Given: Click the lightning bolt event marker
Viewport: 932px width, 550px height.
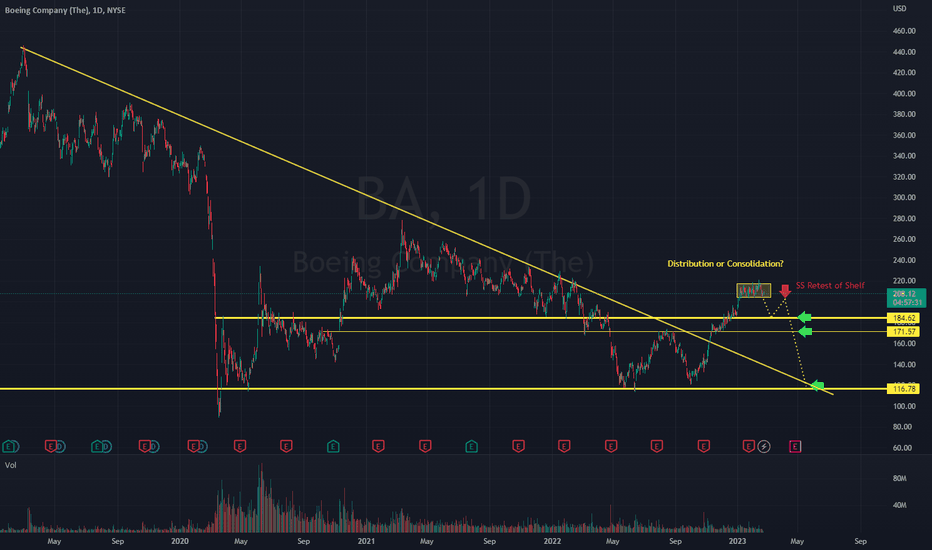Looking at the screenshot, I should pyautogui.click(x=764, y=446).
